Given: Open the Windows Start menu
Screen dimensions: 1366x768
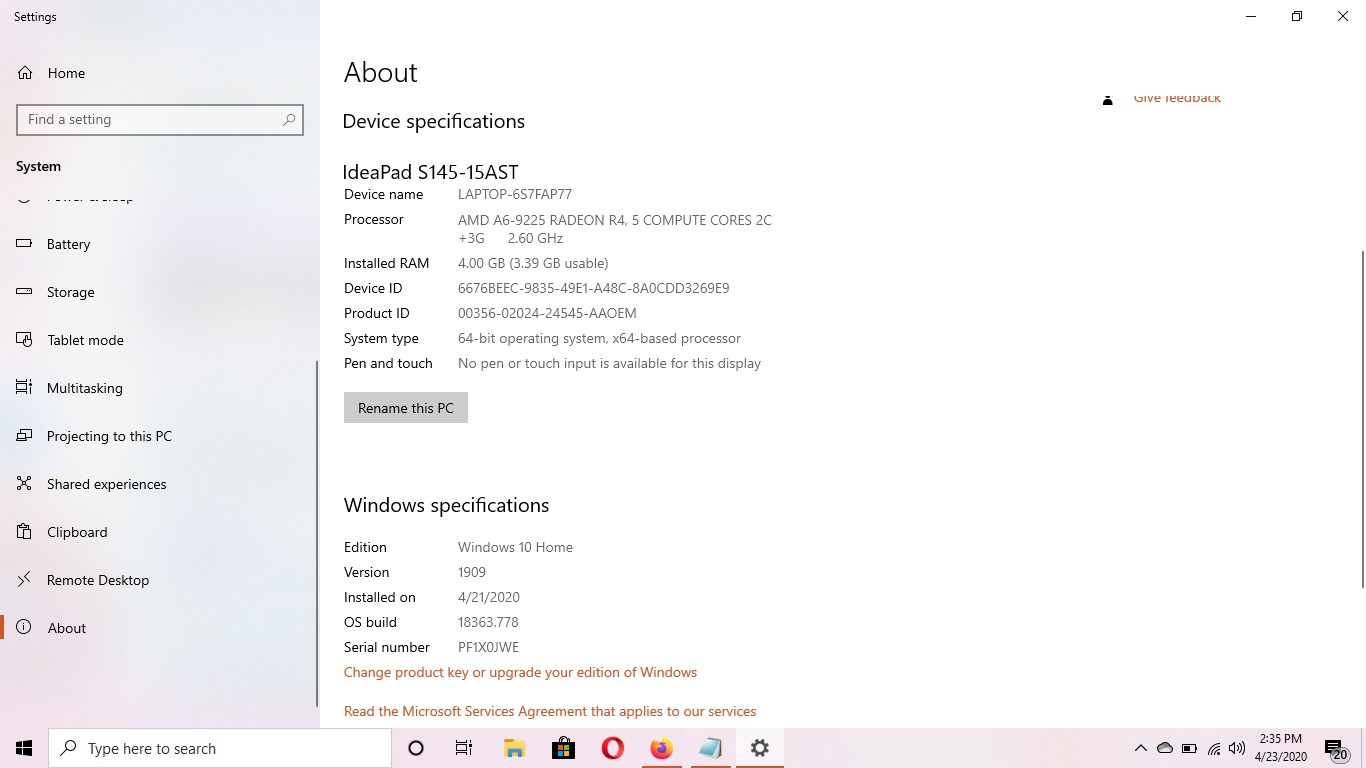Looking at the screenshot, I should pyautogui.click(x=24, y=748).
